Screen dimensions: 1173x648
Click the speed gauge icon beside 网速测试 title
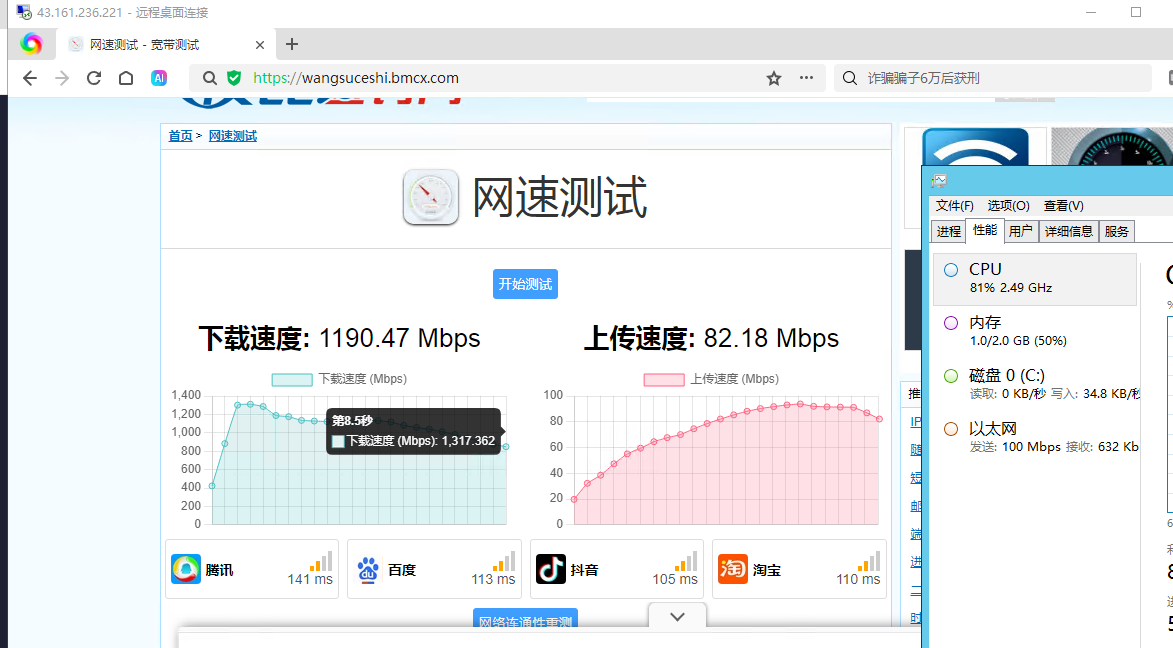[431, 198]
